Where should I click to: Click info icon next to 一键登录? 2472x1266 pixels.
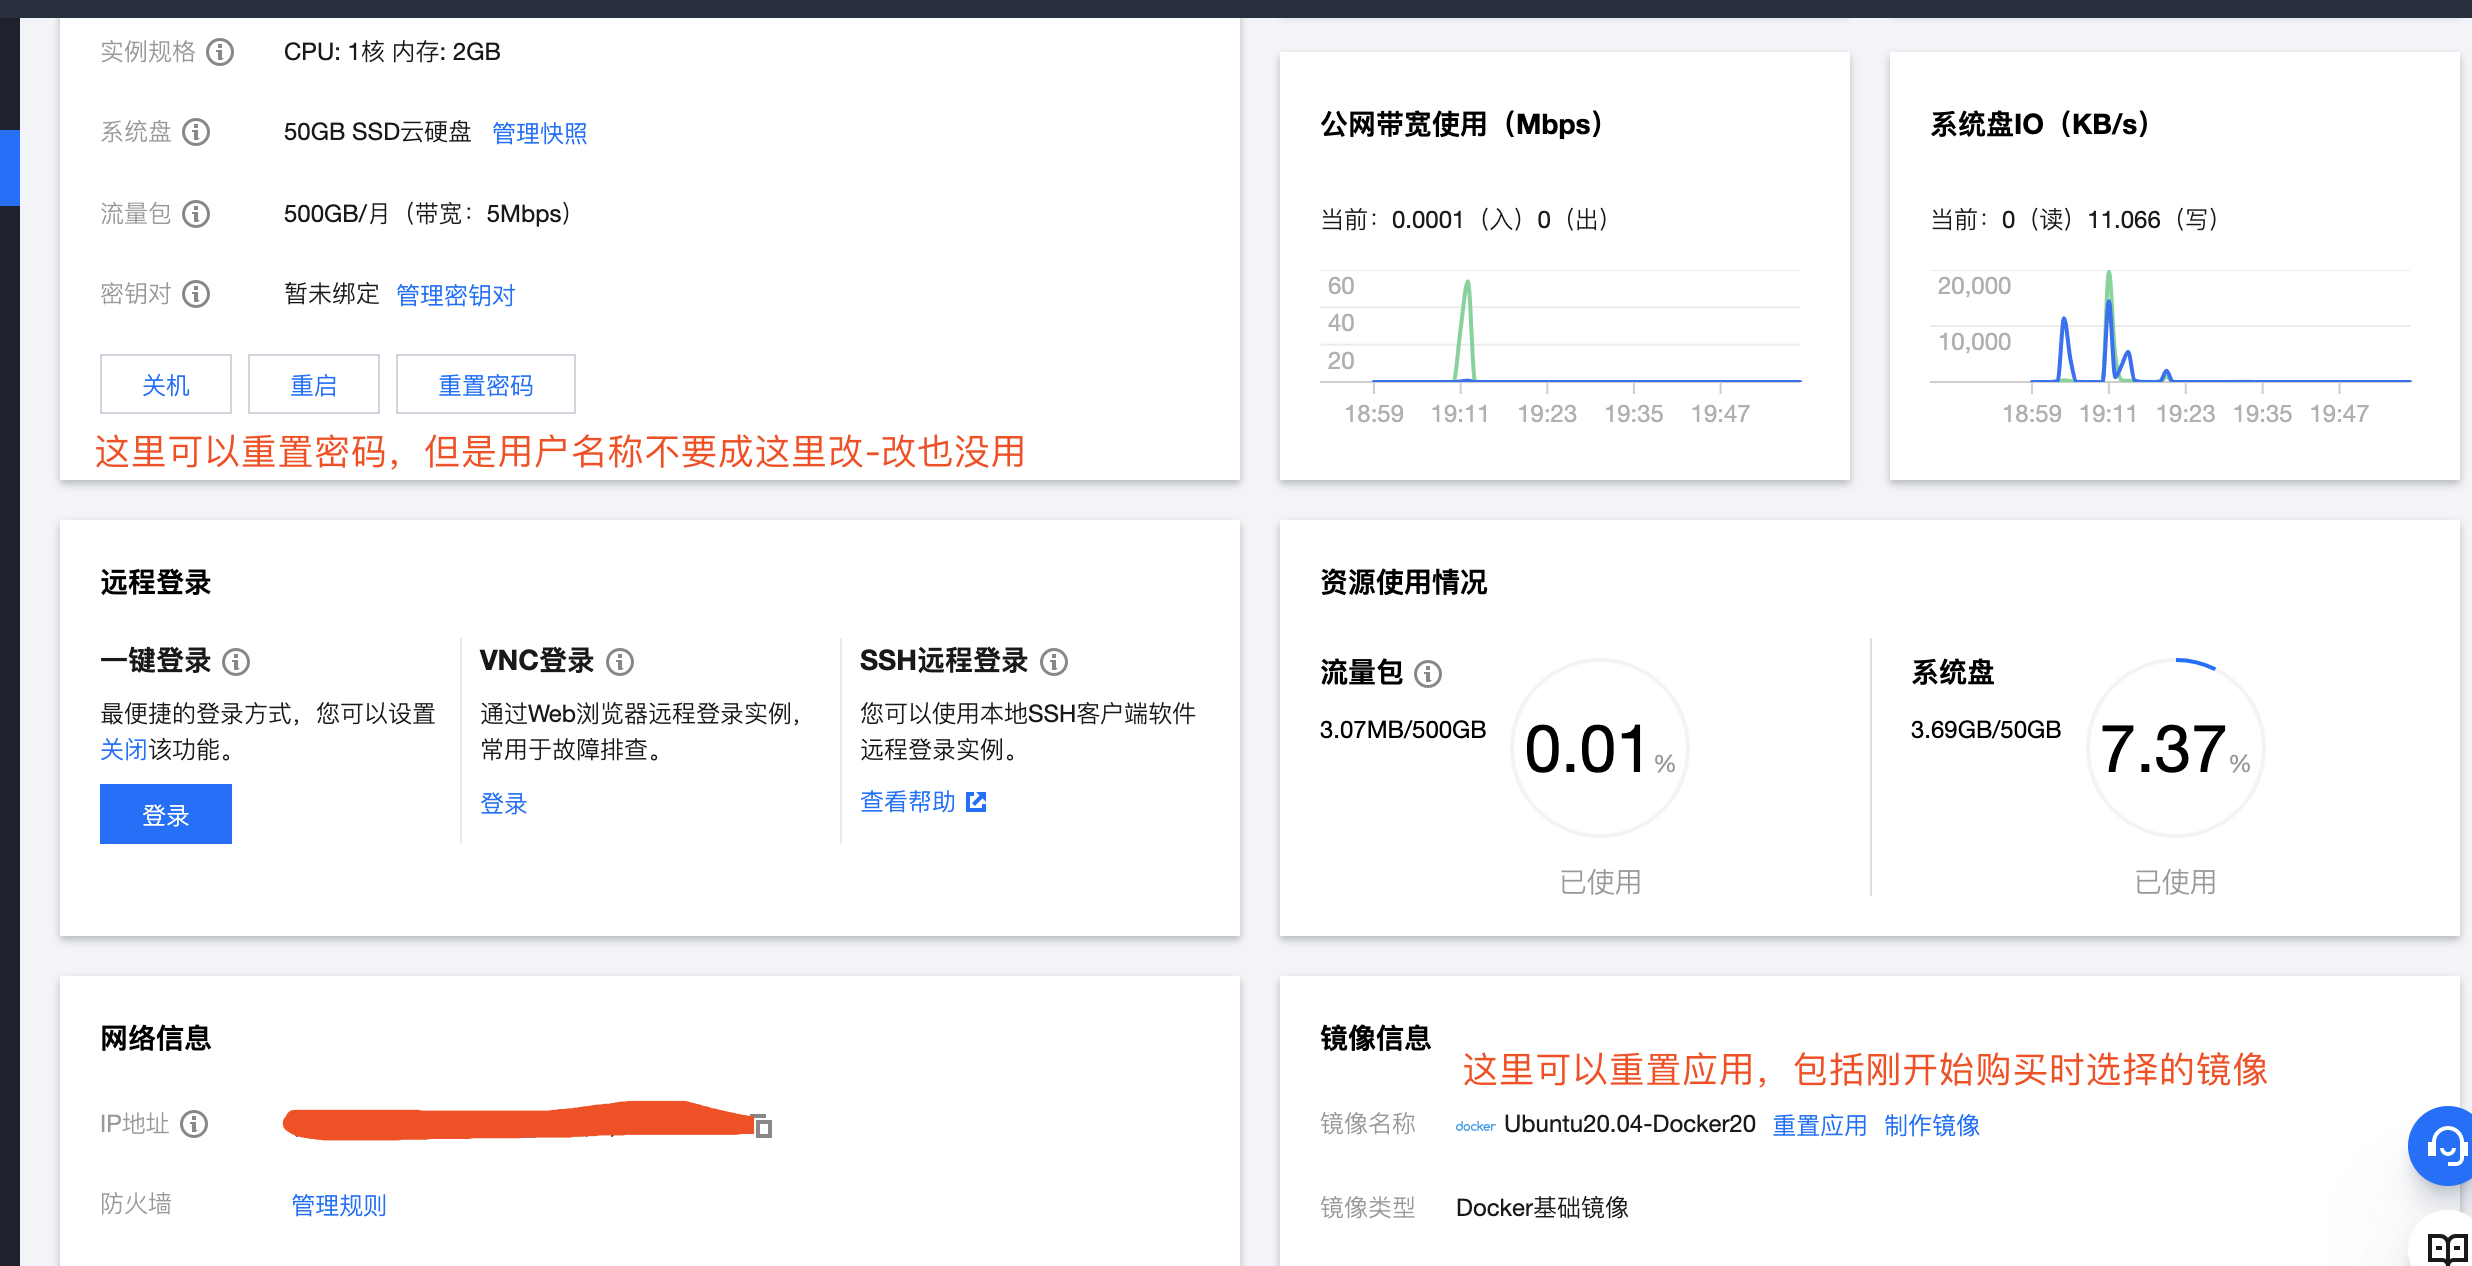tap(236, 662)
